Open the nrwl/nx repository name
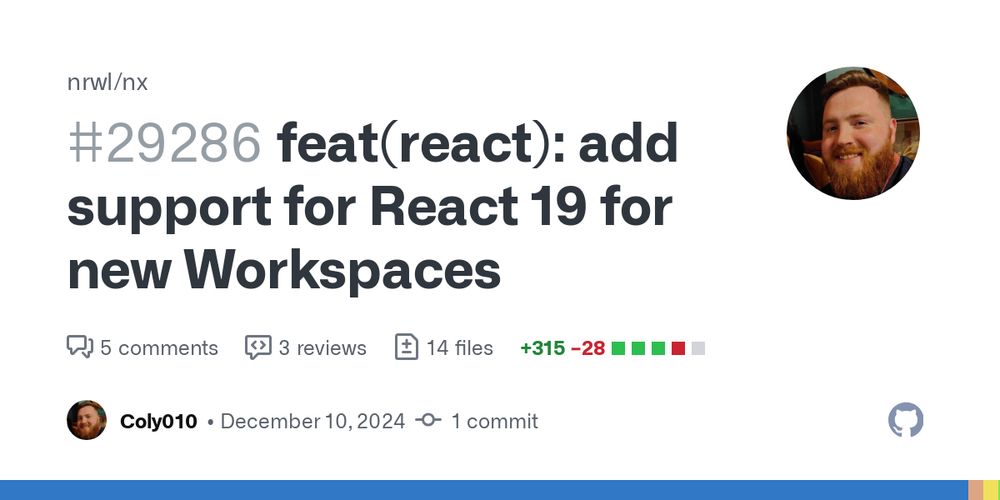The width and height of the screenshot is (1000, 500). coord(107,82)
